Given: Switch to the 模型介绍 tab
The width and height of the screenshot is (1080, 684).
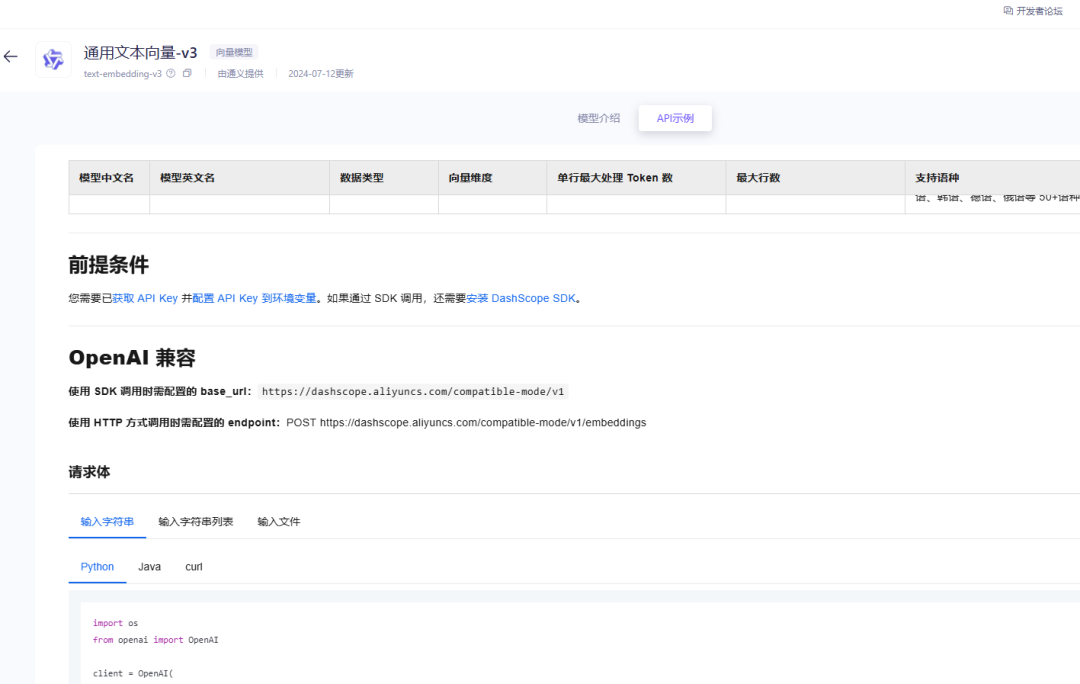Looking at the screenshot, I should point(599,118).
